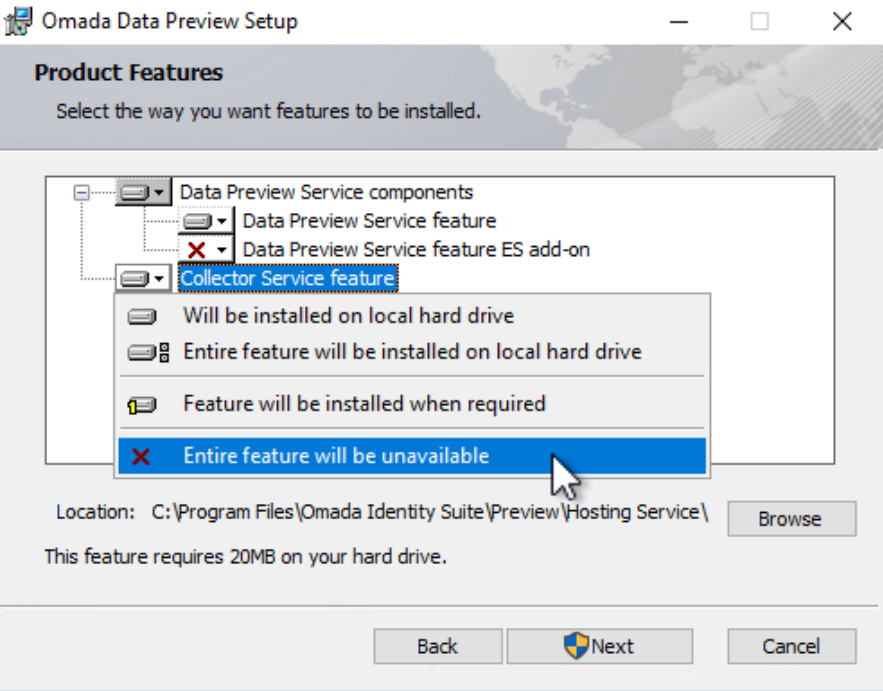Open dropdown arrow for ES add-on feature
Screen dimensions: 883x691
222,249
